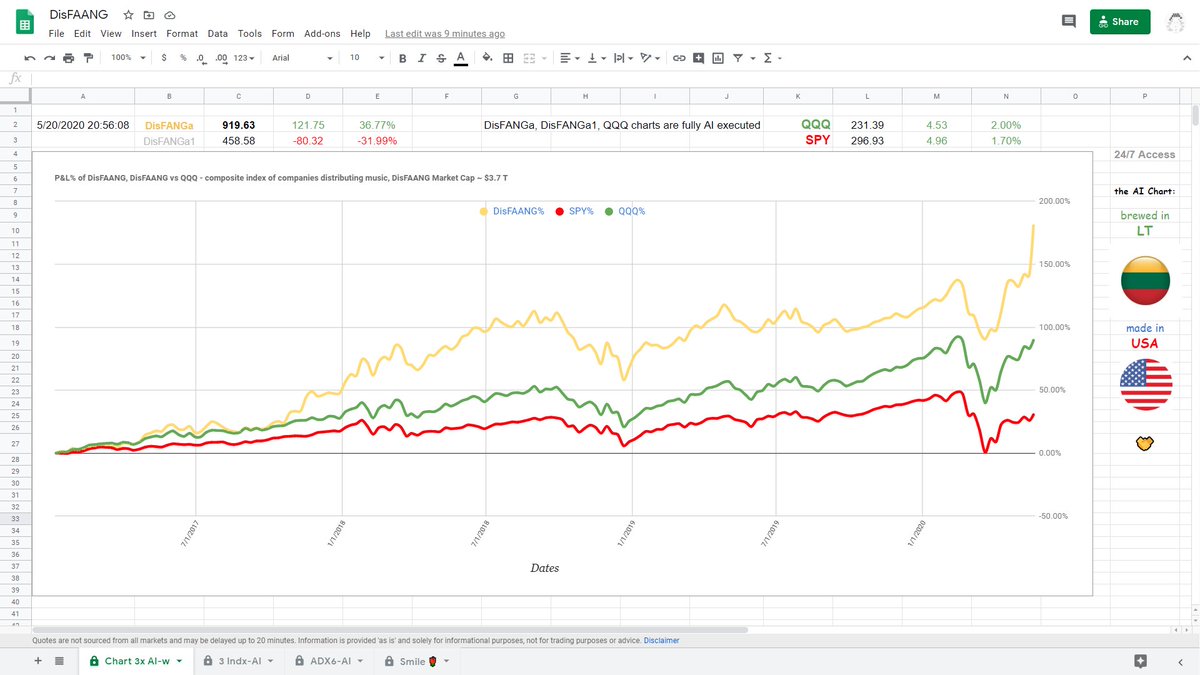Open the Data menu
Screen dimensions: 1200x675
coord(218,34)
